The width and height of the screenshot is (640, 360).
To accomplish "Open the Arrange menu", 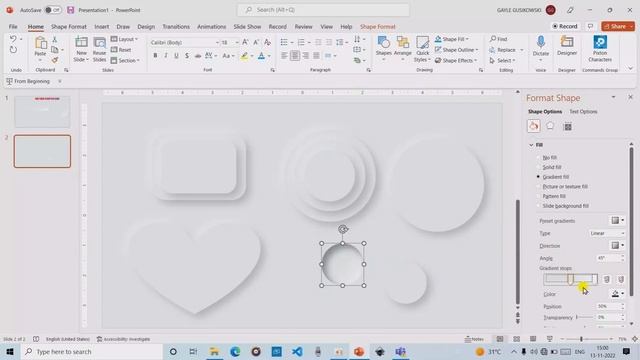I will point(403,49).
